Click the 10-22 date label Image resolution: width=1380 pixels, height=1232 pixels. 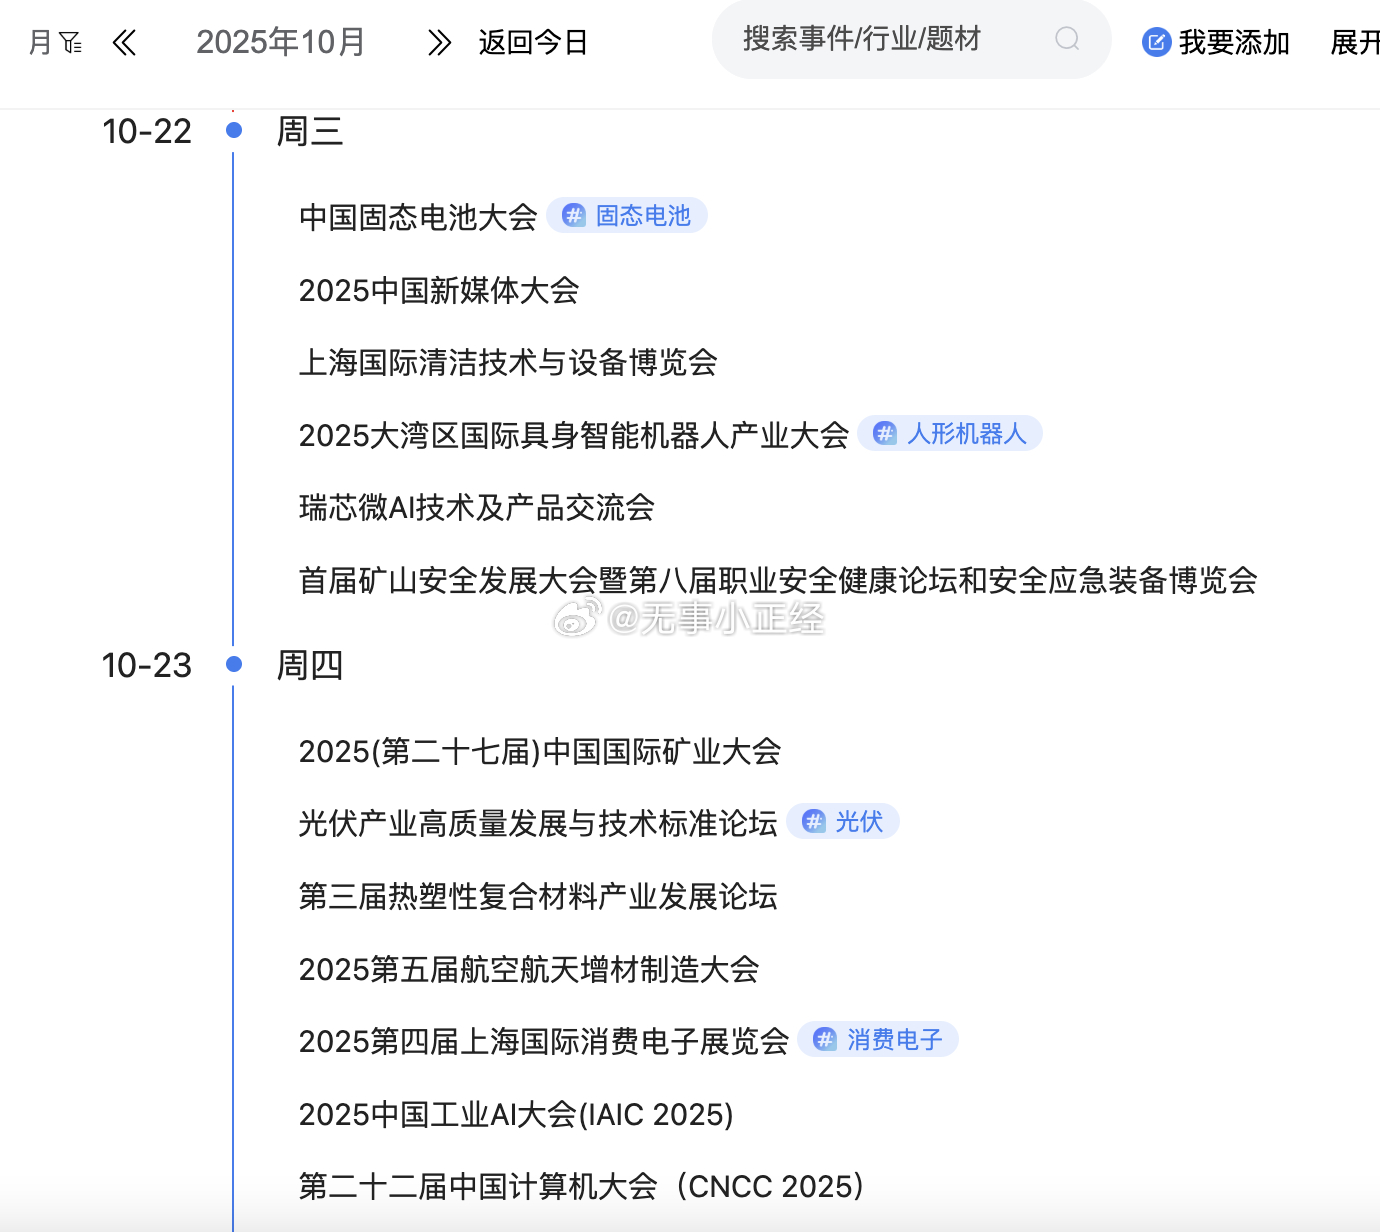[x=147, y=131]
